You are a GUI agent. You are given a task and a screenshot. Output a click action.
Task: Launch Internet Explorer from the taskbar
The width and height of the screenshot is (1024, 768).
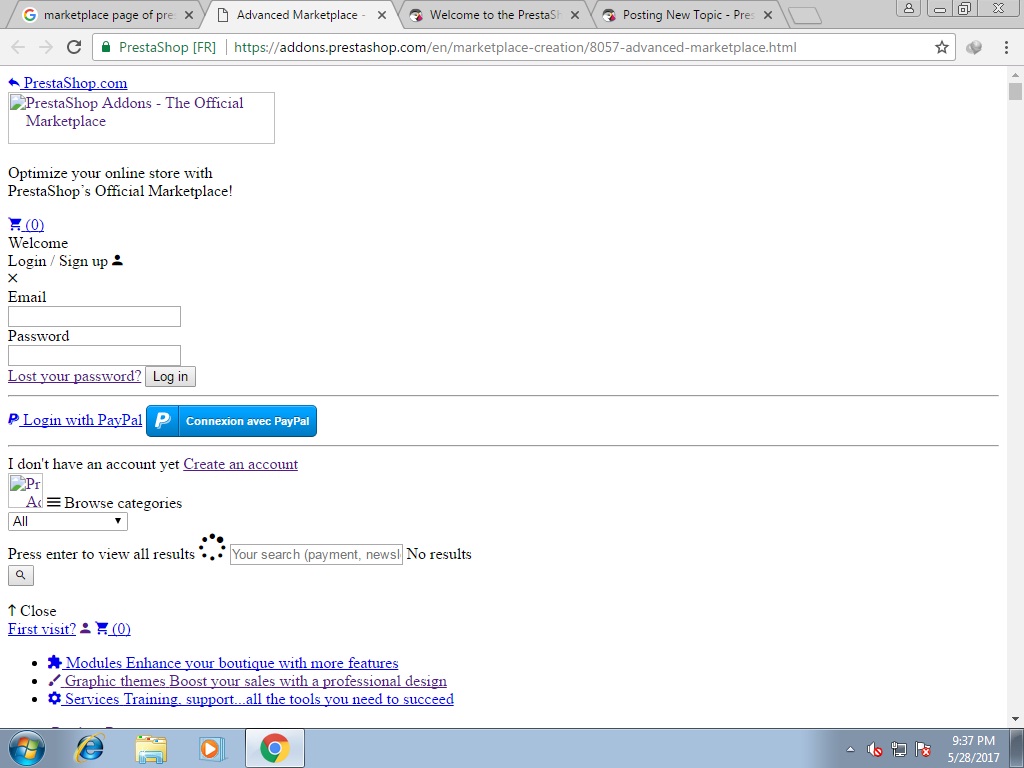[89, 748]
